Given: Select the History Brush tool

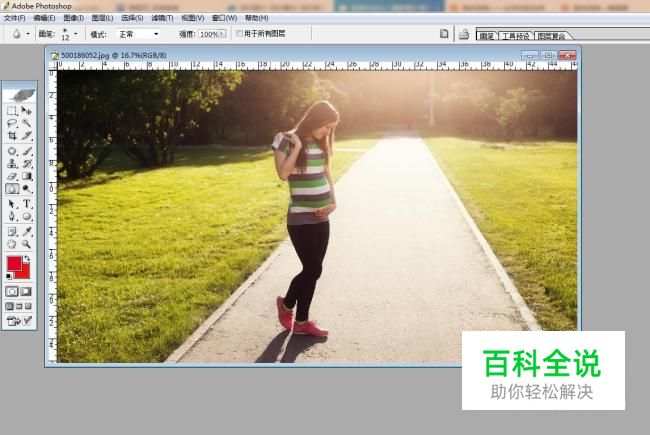Looking at the screenshot, I should [x=27, y=164].
